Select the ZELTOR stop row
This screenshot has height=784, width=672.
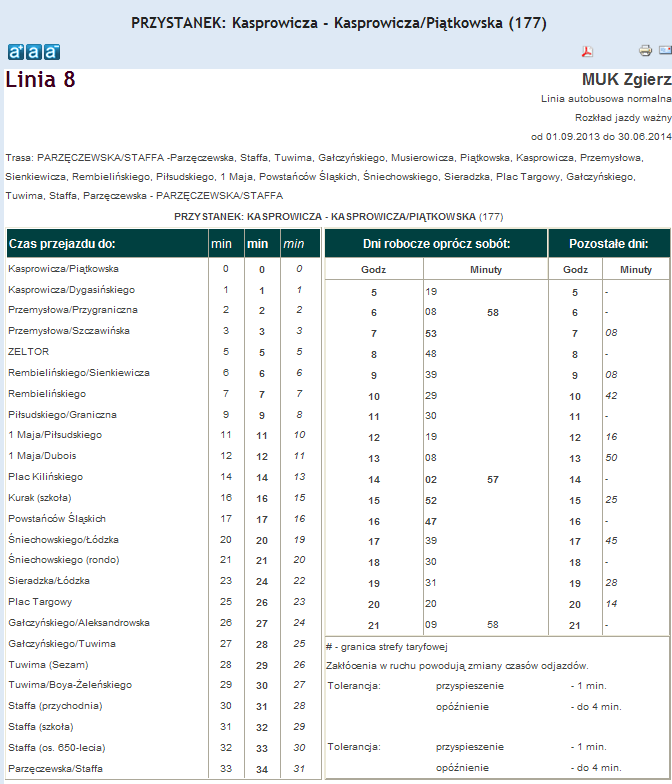click(28, 352)
